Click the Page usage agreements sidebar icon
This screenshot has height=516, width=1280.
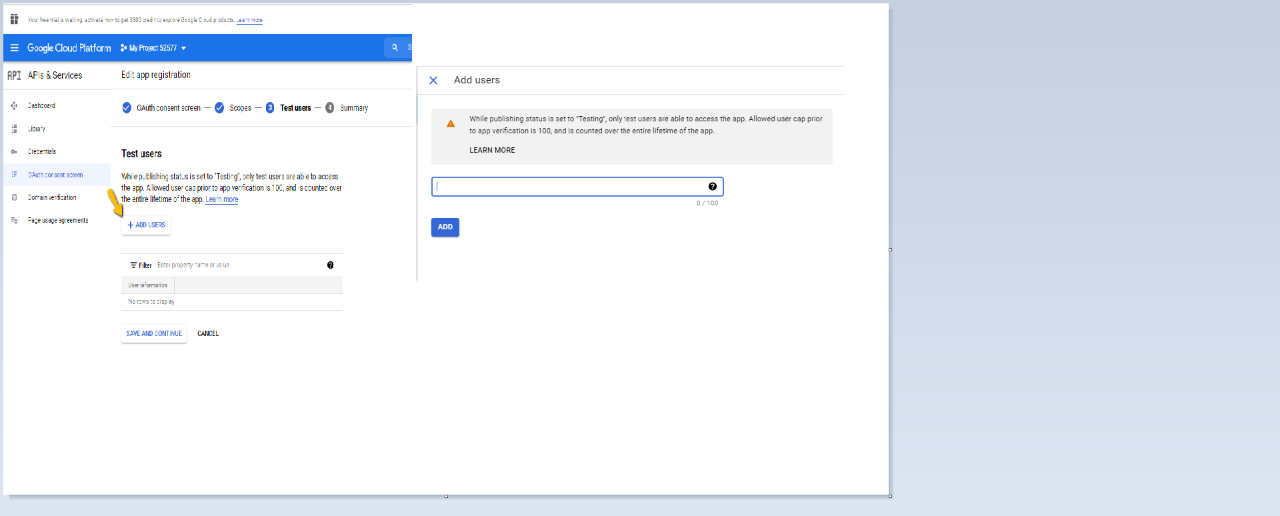point(14,220)
